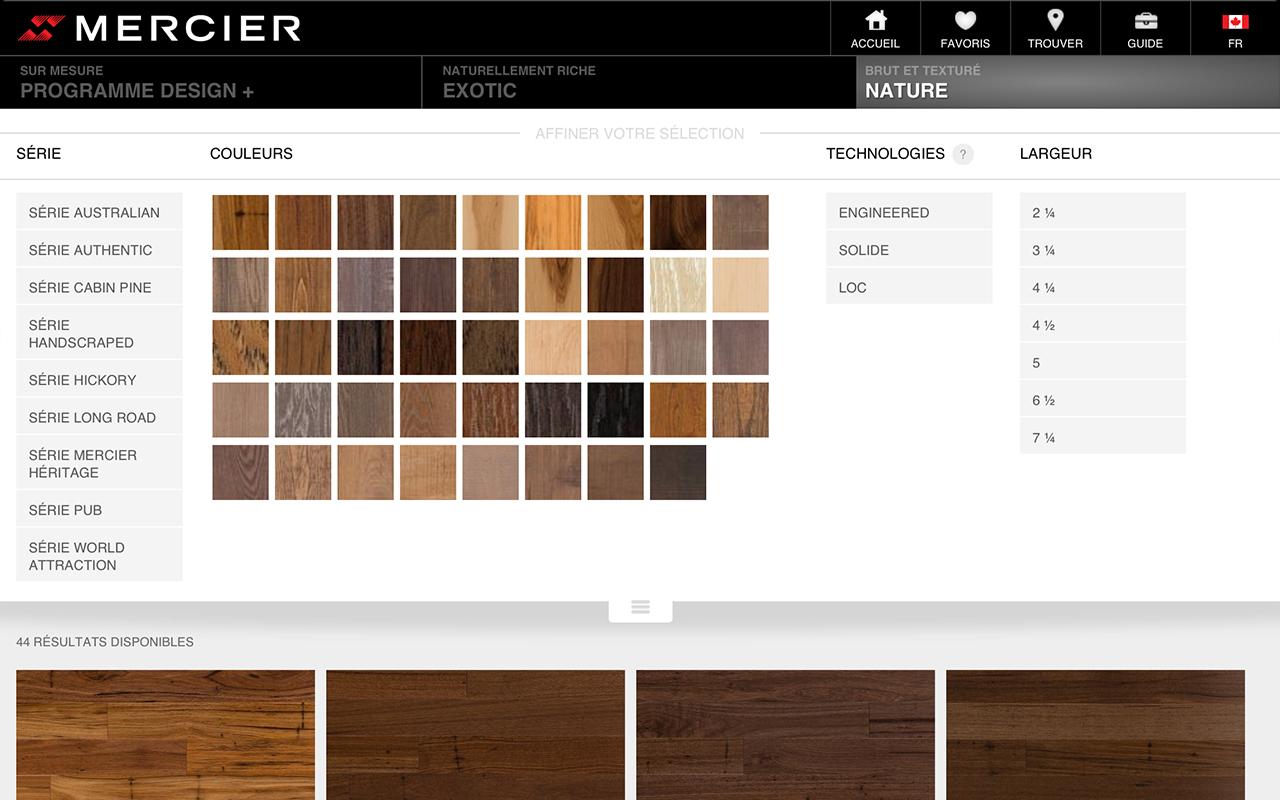Select Série World Attraction
Image resolution: width=1280 pixels, height=800 pixels.
coord(99,556)
